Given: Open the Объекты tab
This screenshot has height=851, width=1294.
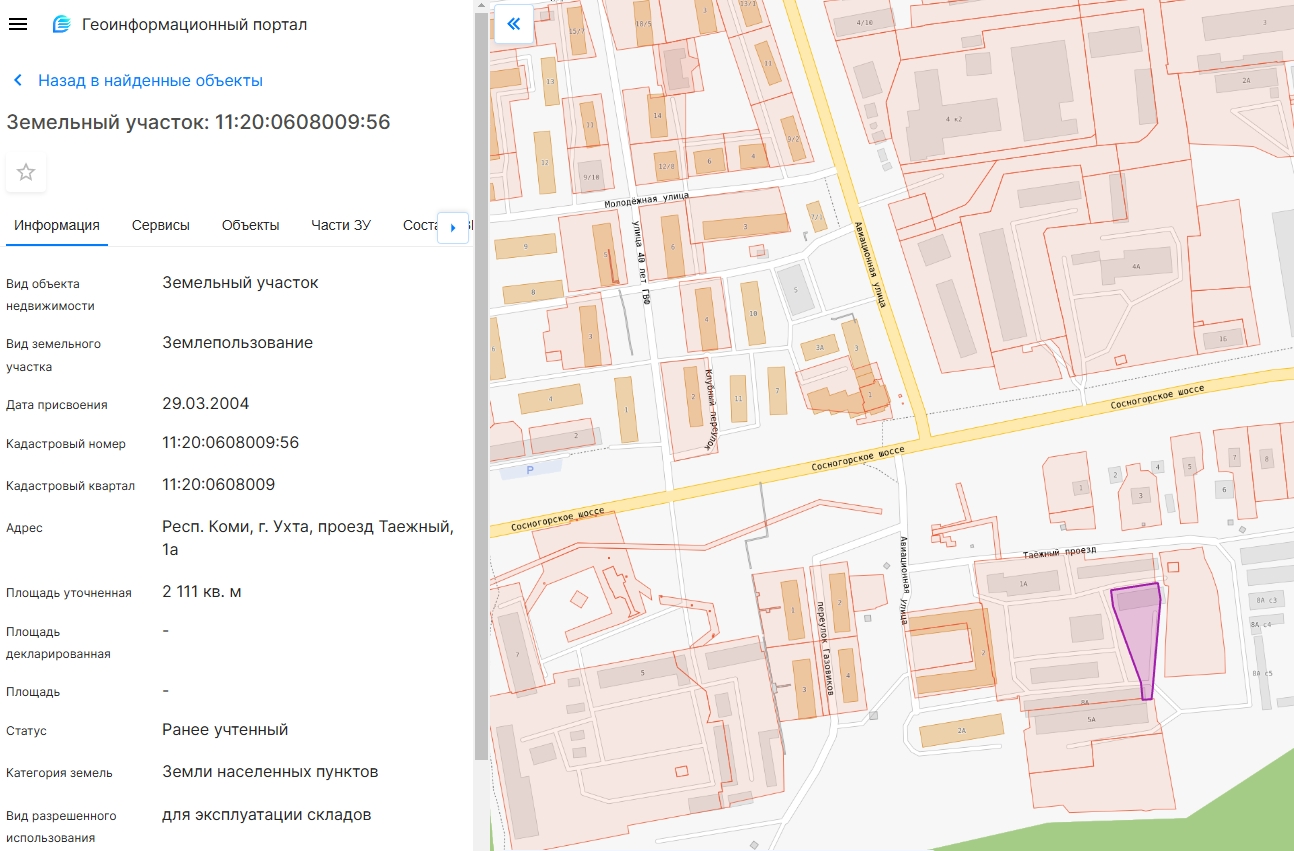Looking at the screenshot, I should click(250, 225).
